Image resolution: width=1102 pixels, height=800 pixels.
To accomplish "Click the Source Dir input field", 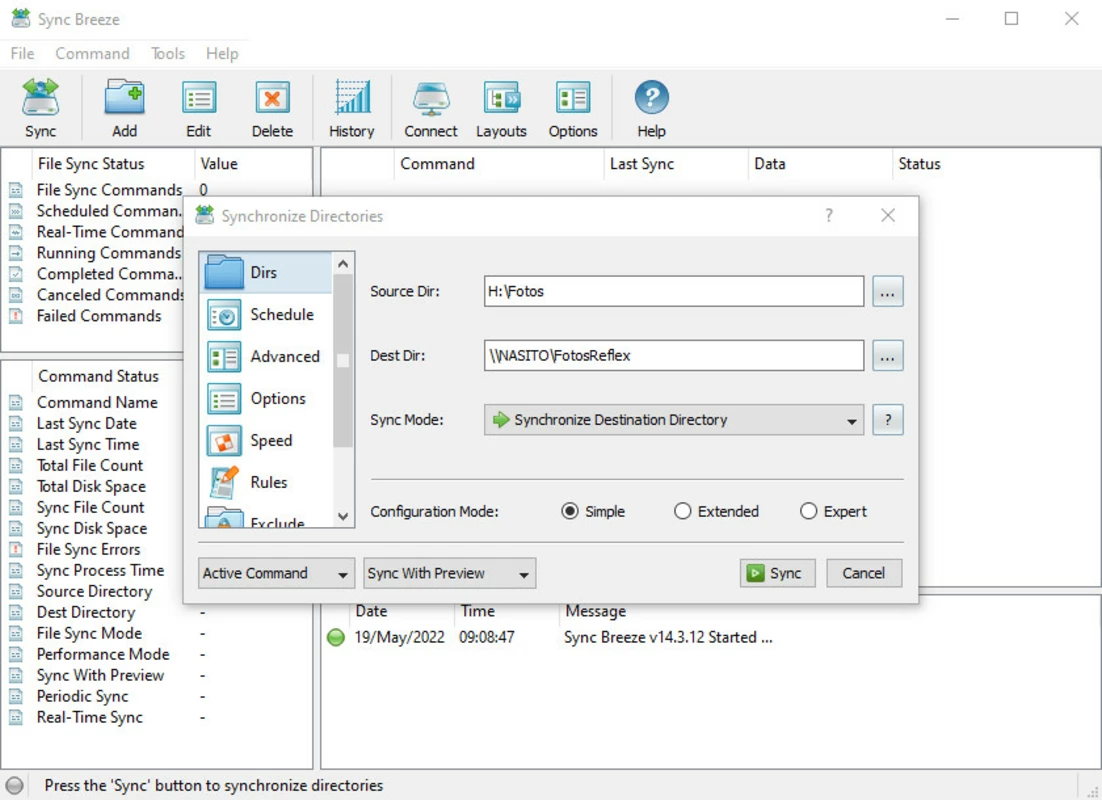I will click(673, 291).
